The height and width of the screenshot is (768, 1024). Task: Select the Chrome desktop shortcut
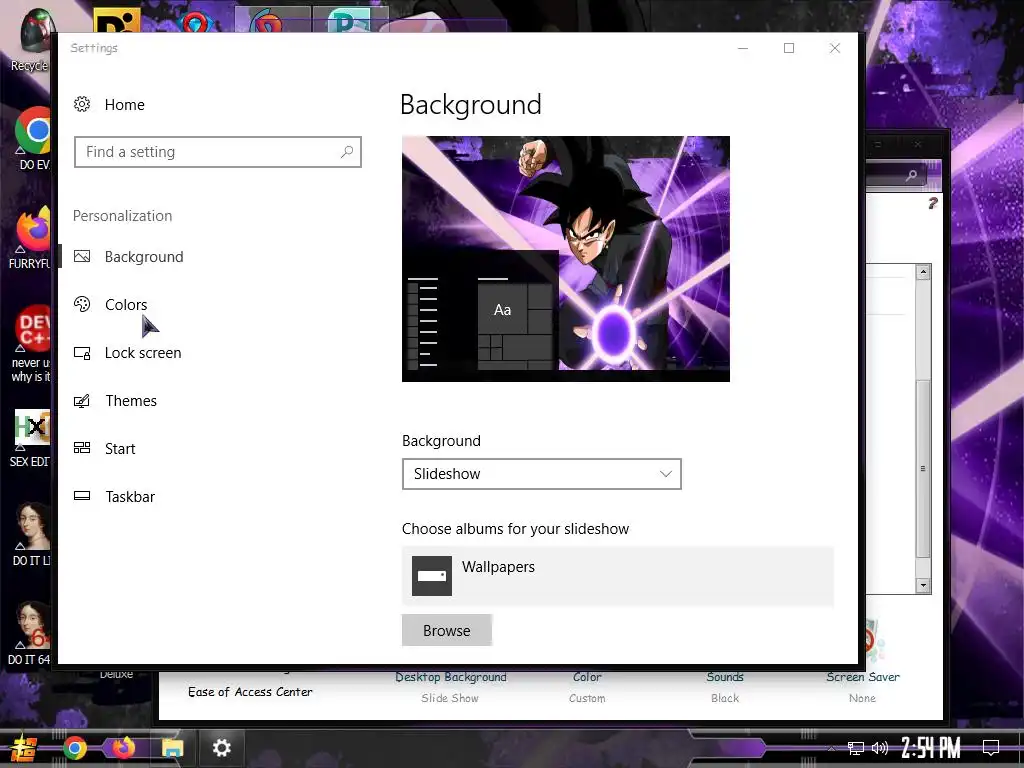click(31, 138)
